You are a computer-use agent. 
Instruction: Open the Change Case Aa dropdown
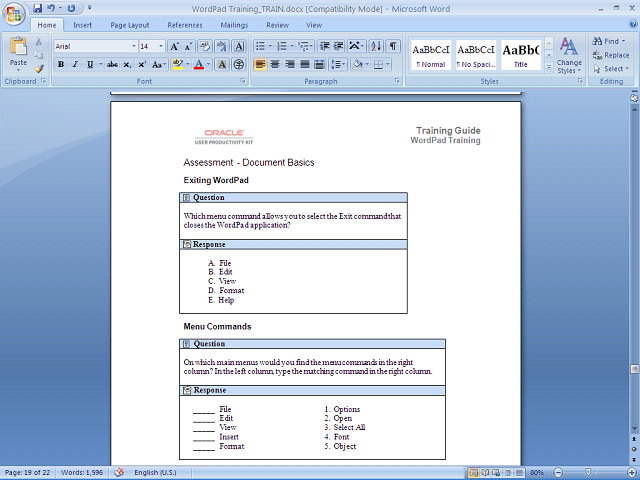tap(159, 64)
